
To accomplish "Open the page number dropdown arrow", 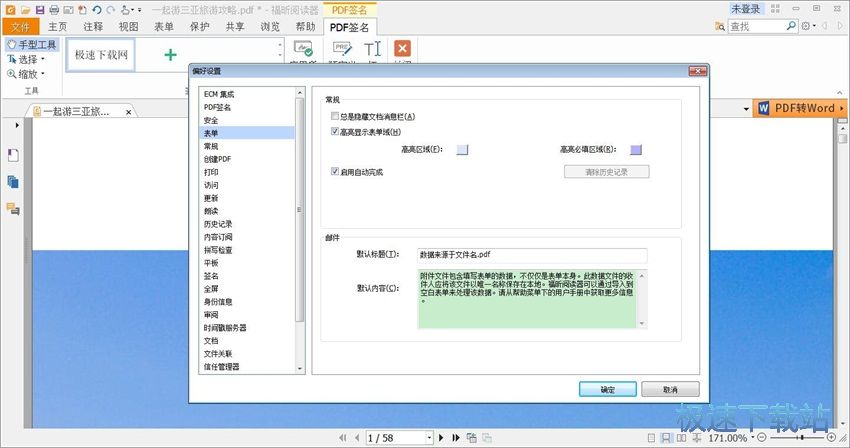I will pyautogui.click(x=429, y=438).
